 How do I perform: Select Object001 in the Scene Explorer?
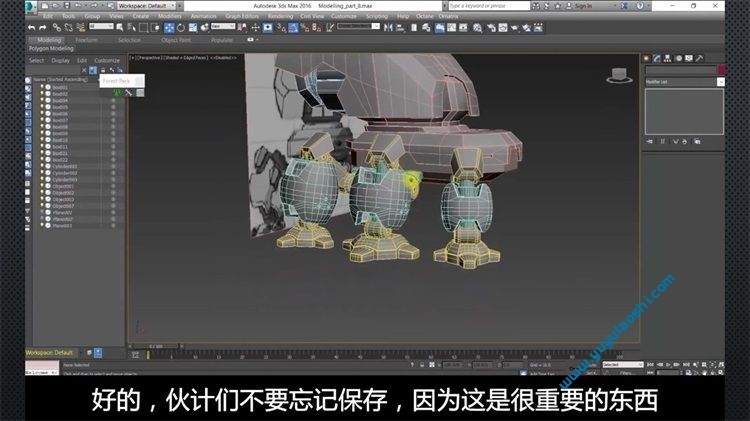[63, 186]
